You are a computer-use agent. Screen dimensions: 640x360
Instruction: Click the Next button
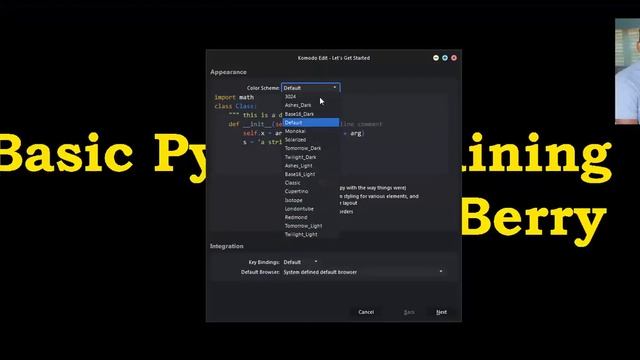441,312
